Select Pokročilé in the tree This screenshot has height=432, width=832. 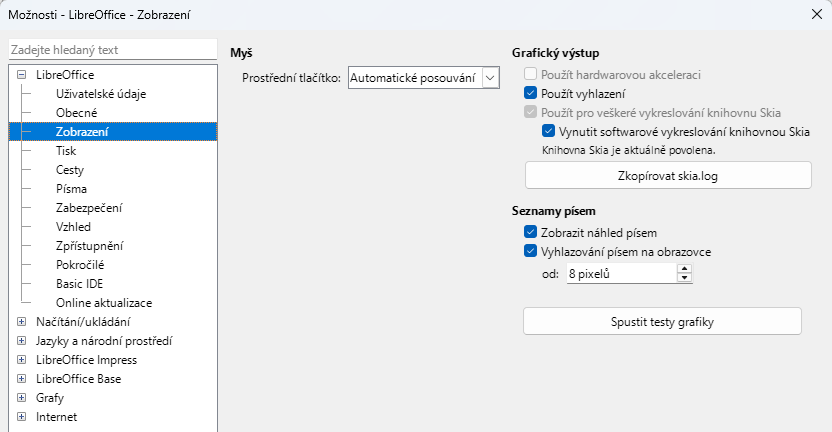[x=80, y=265]
